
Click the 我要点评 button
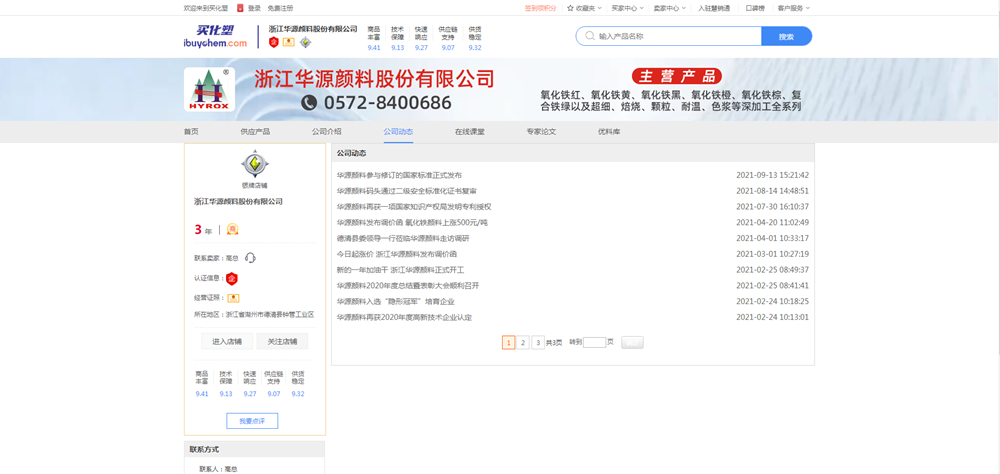(x=252, y=421)
